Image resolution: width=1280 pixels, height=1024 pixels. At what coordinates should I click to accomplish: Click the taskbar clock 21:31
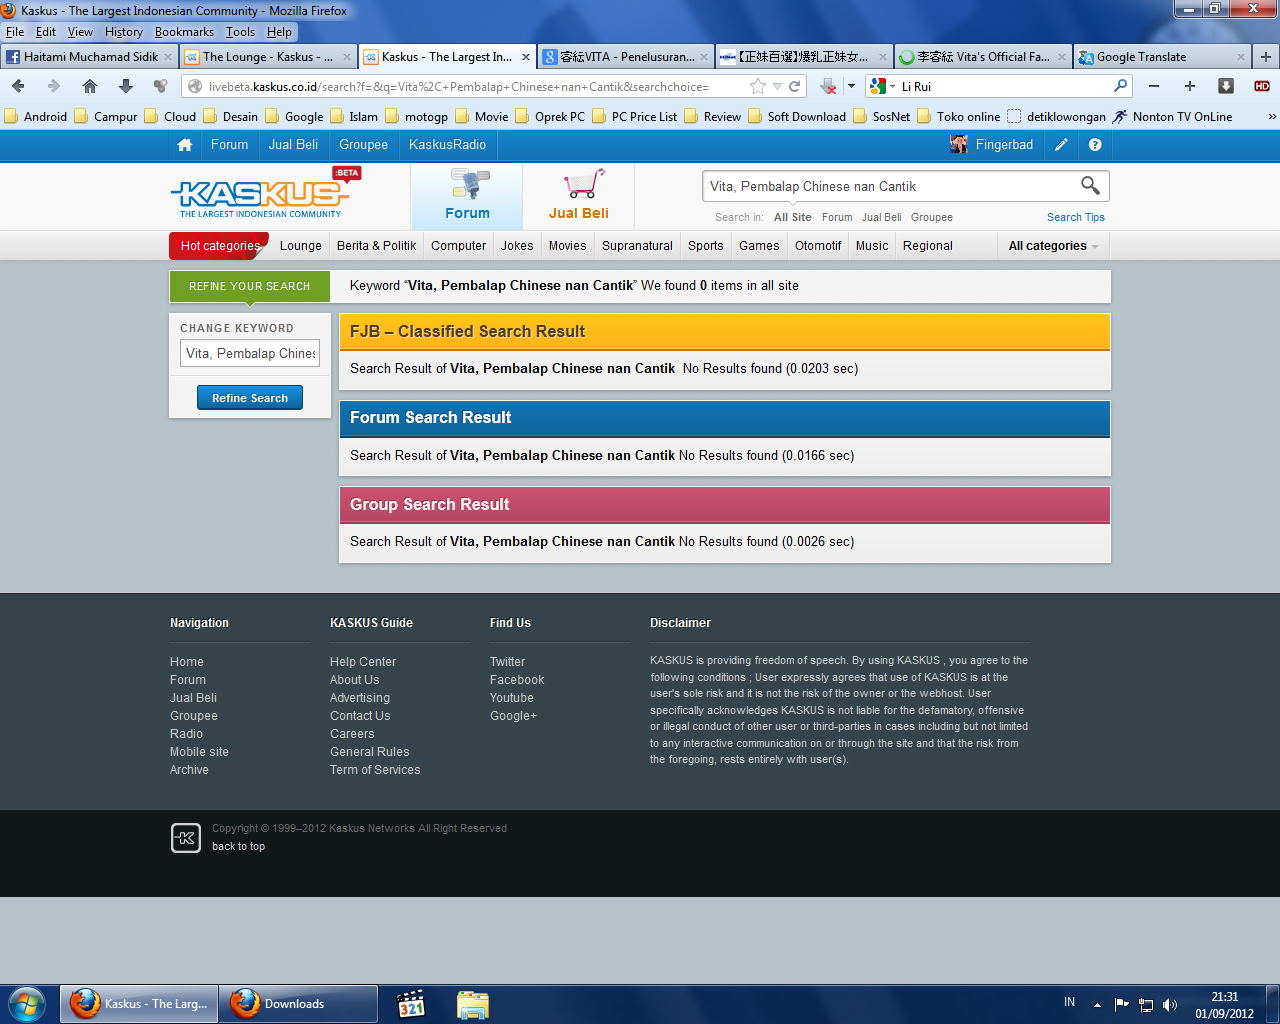(1224, 997)
